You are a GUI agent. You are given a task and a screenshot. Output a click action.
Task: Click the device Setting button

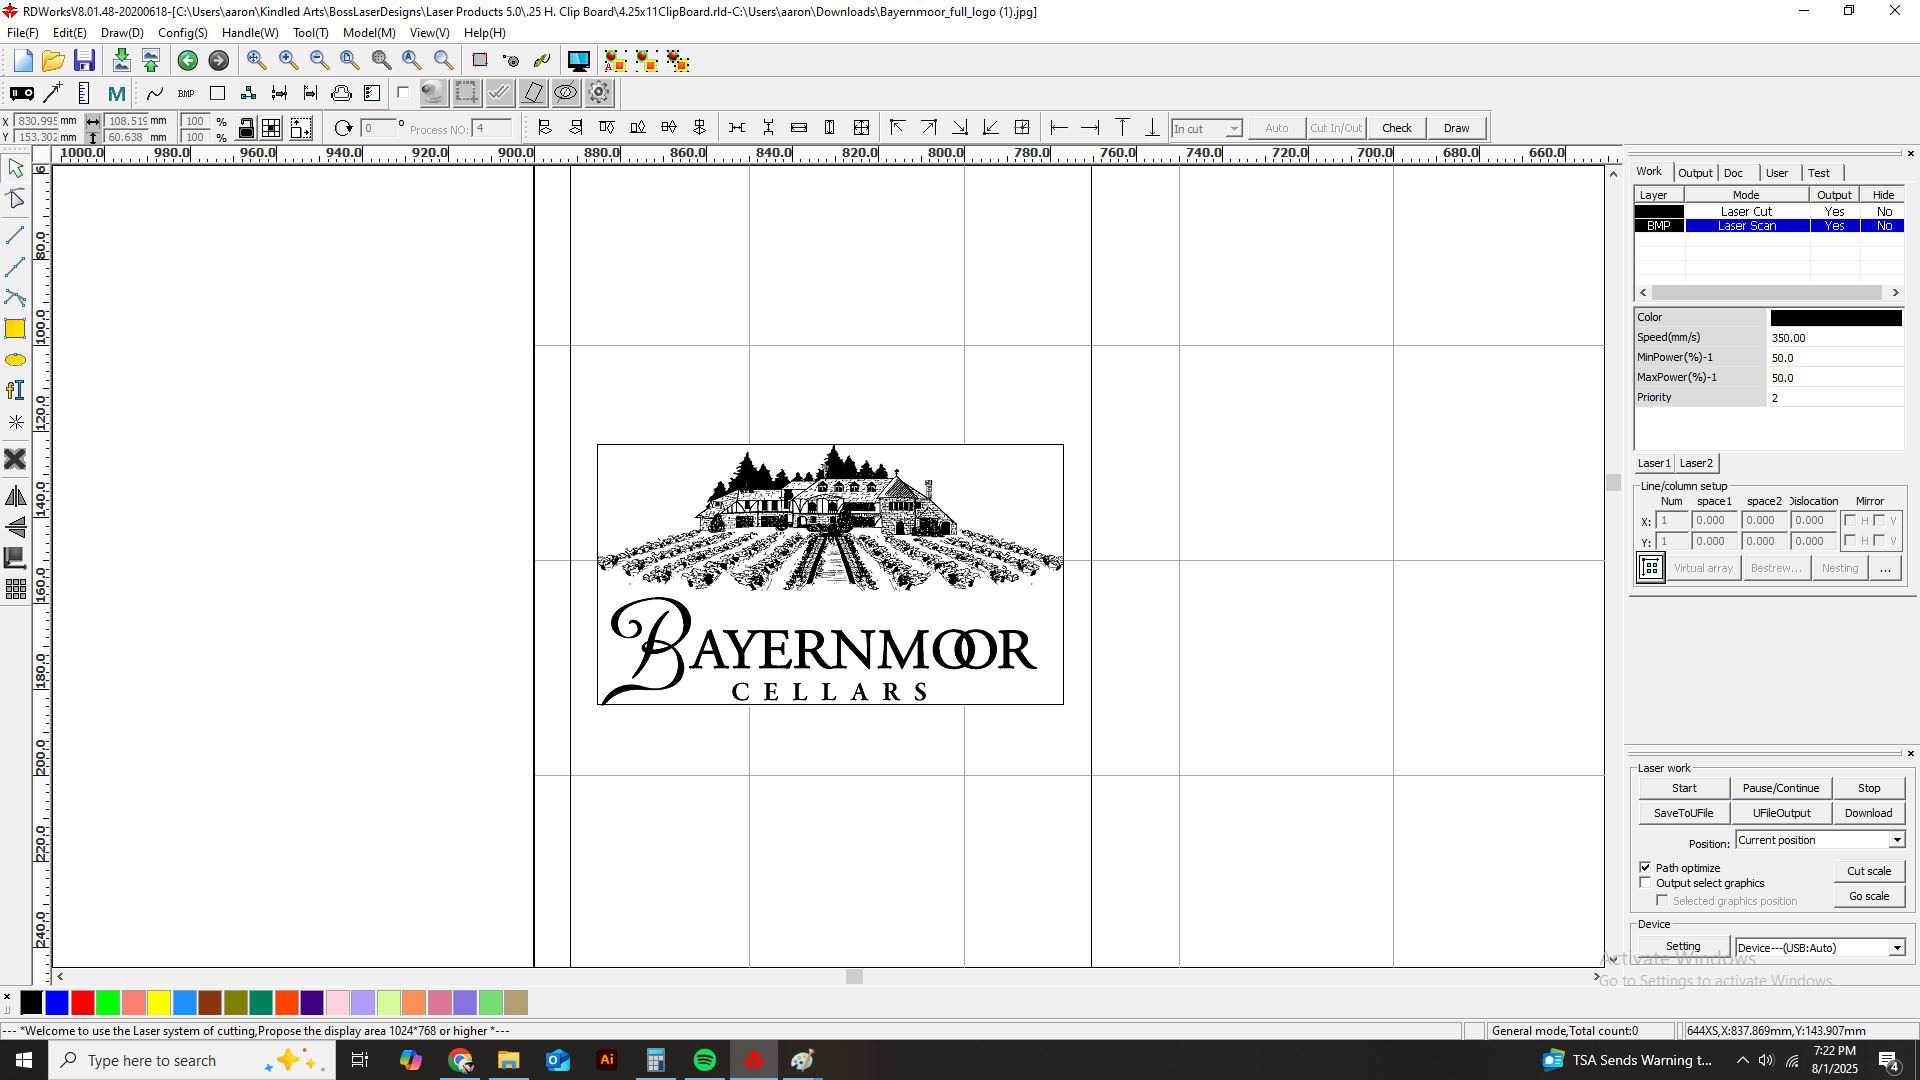[x=1683, y=946]
